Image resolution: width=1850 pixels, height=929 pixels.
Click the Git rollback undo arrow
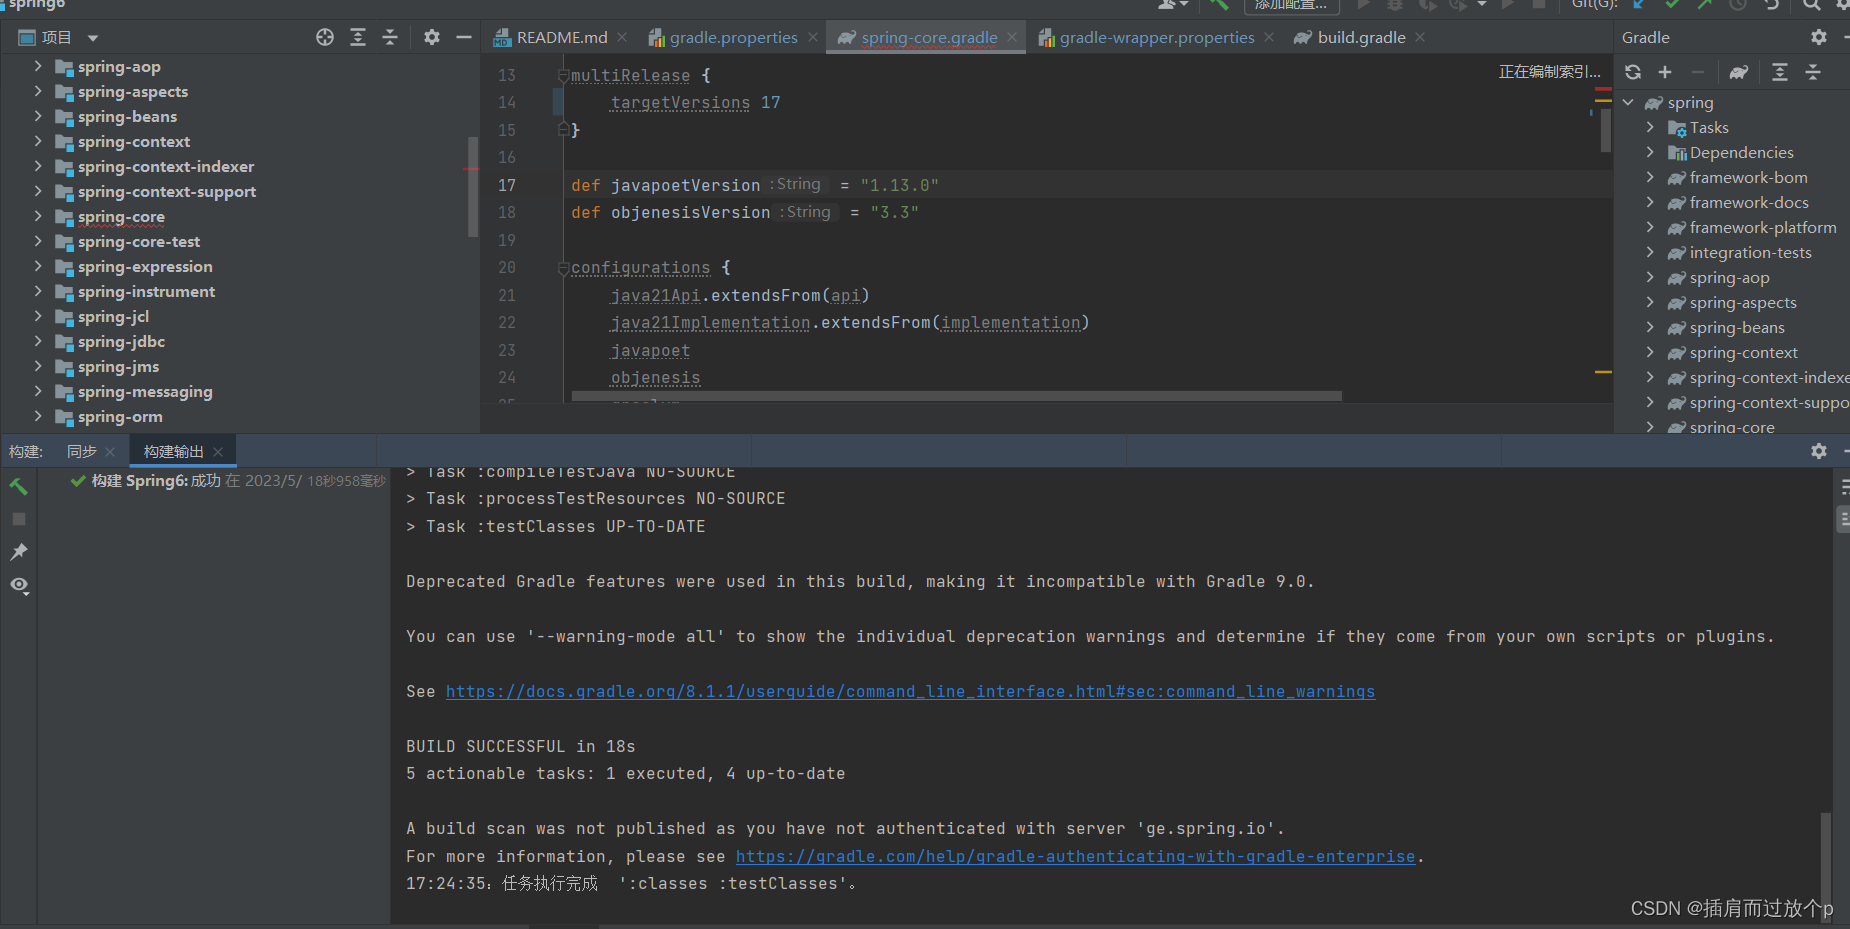pyautogui.click(x=1772, y=4)
